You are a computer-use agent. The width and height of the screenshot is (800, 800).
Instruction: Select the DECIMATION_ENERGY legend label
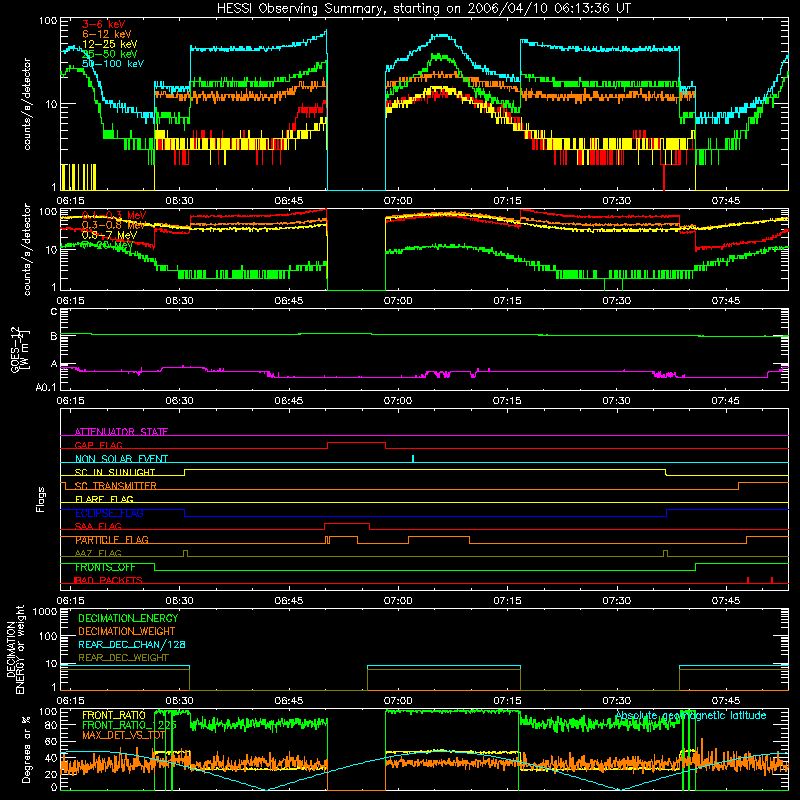pos(128,618)
